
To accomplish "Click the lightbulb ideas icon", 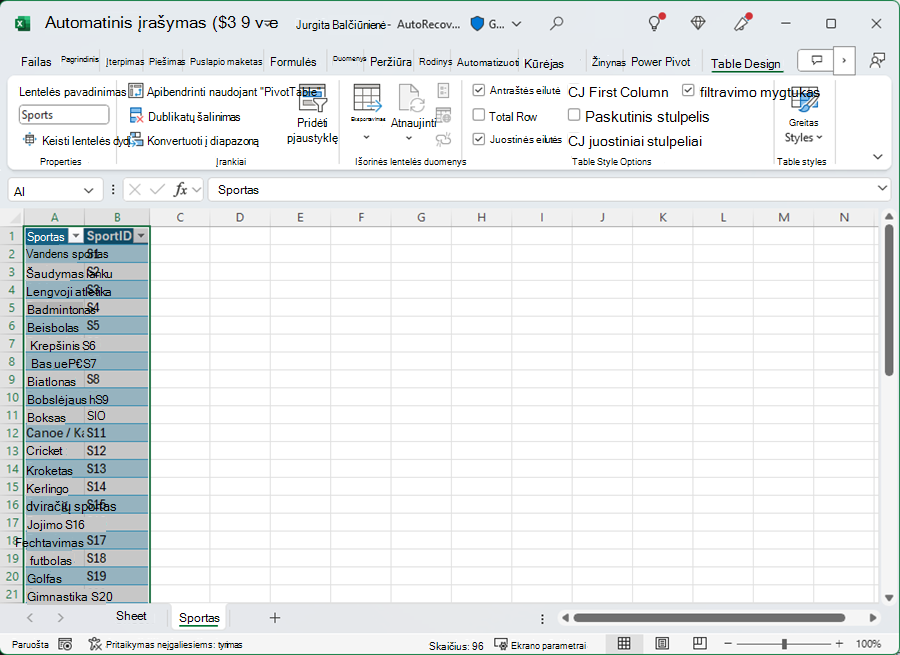I will (655, 23).
